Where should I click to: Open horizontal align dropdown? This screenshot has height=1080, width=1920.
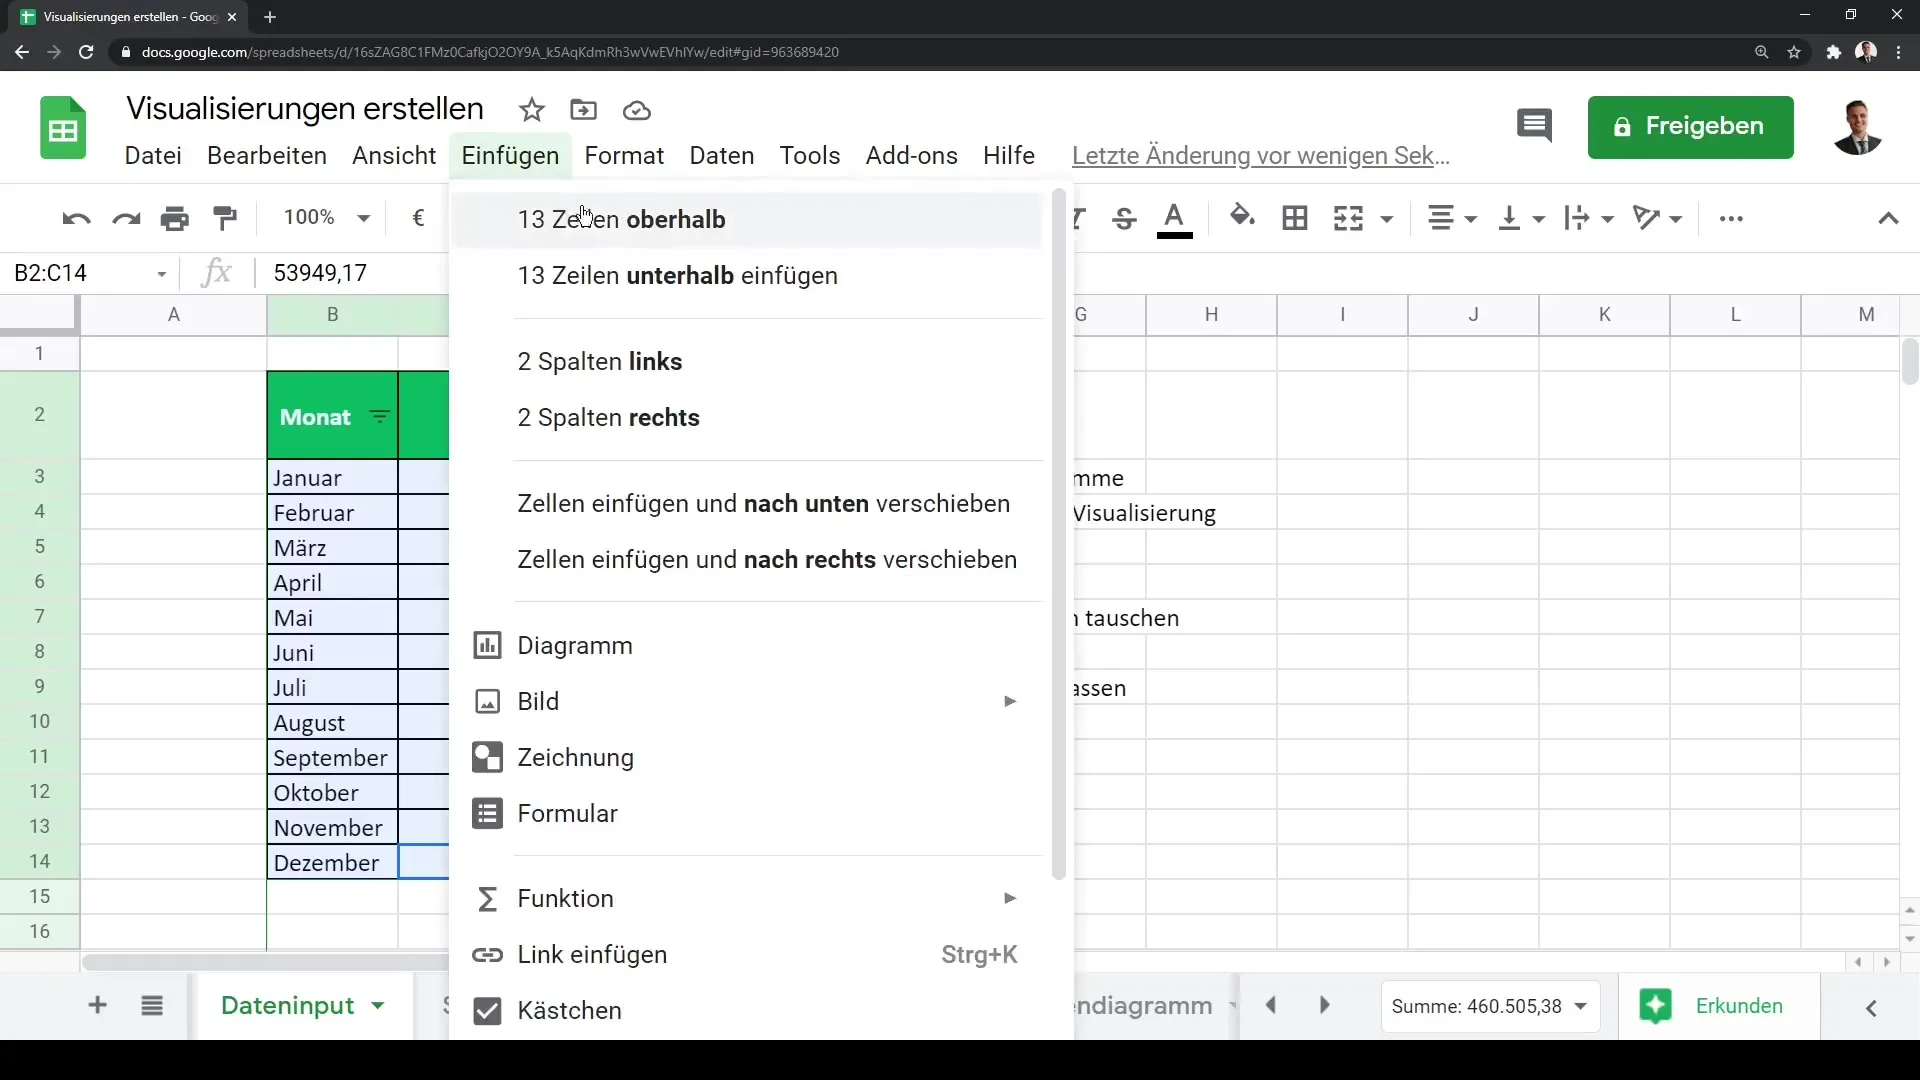point(1452,218)
